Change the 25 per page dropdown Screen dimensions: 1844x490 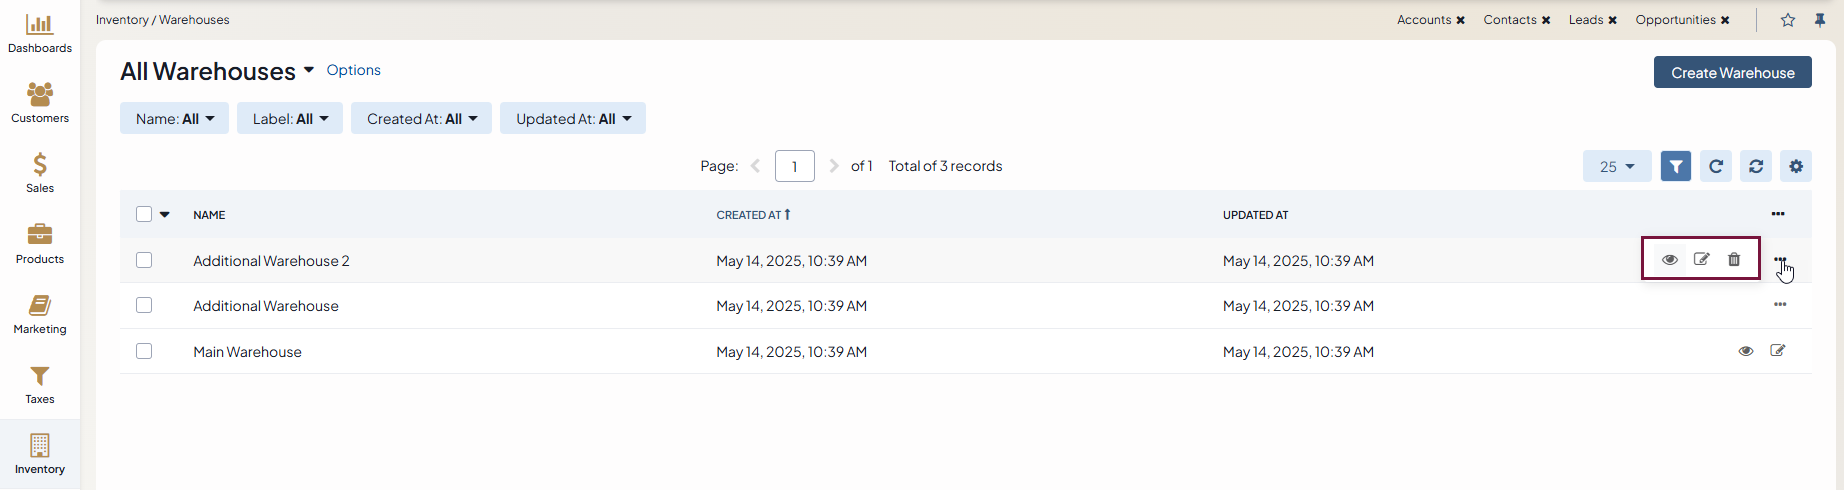pos(1616,166)
